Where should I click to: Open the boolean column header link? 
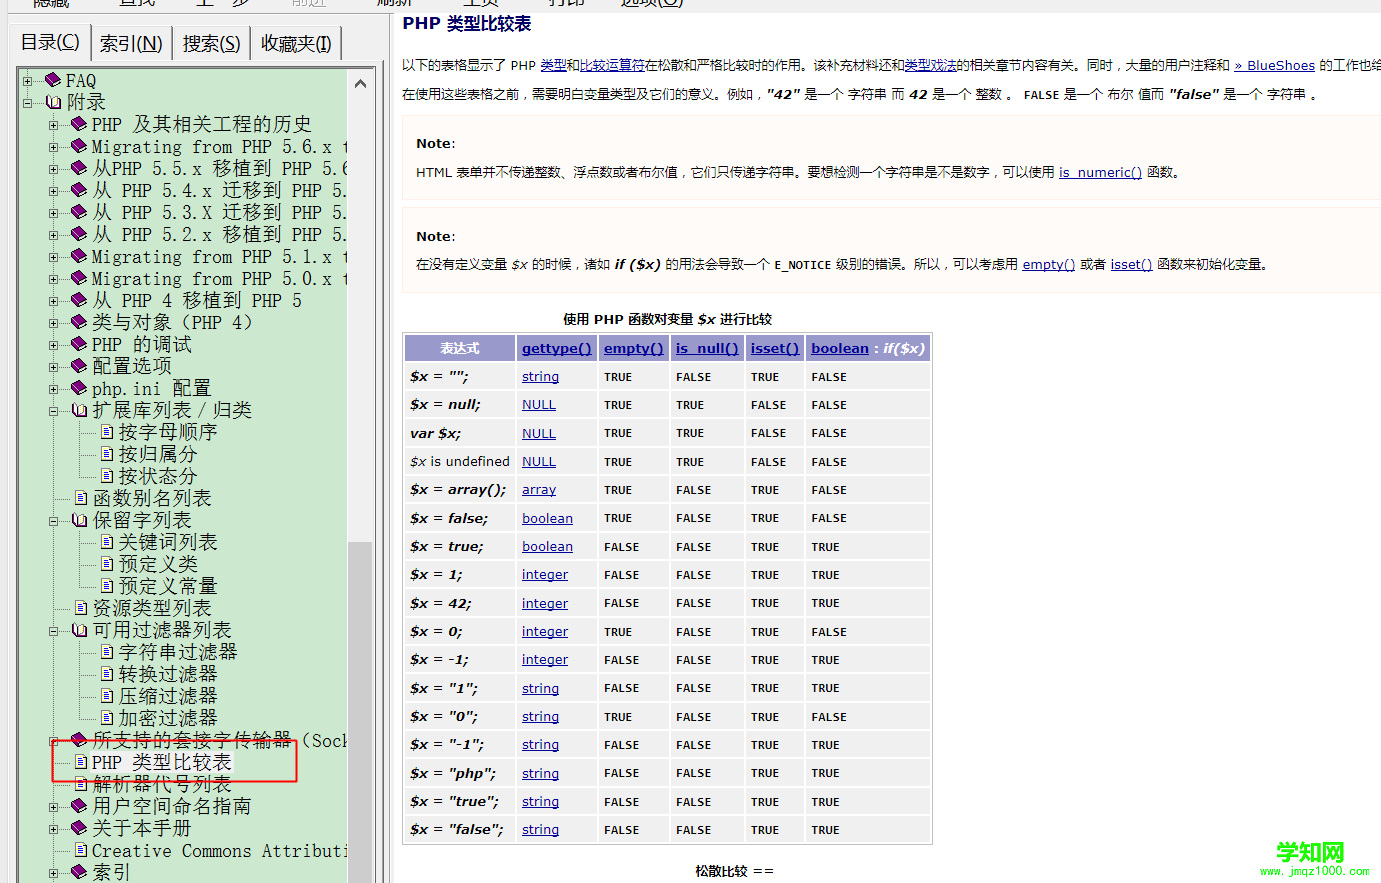840,348
